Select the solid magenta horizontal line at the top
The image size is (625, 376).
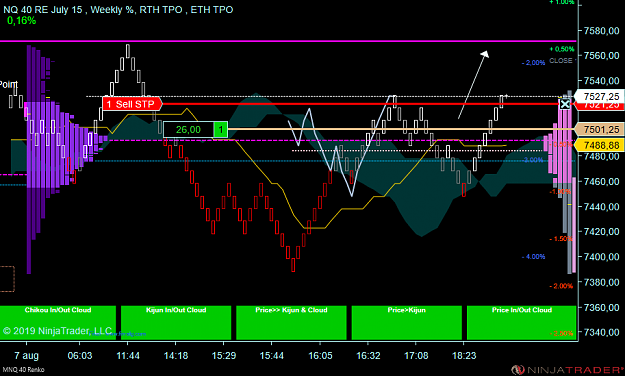(288, 41)
